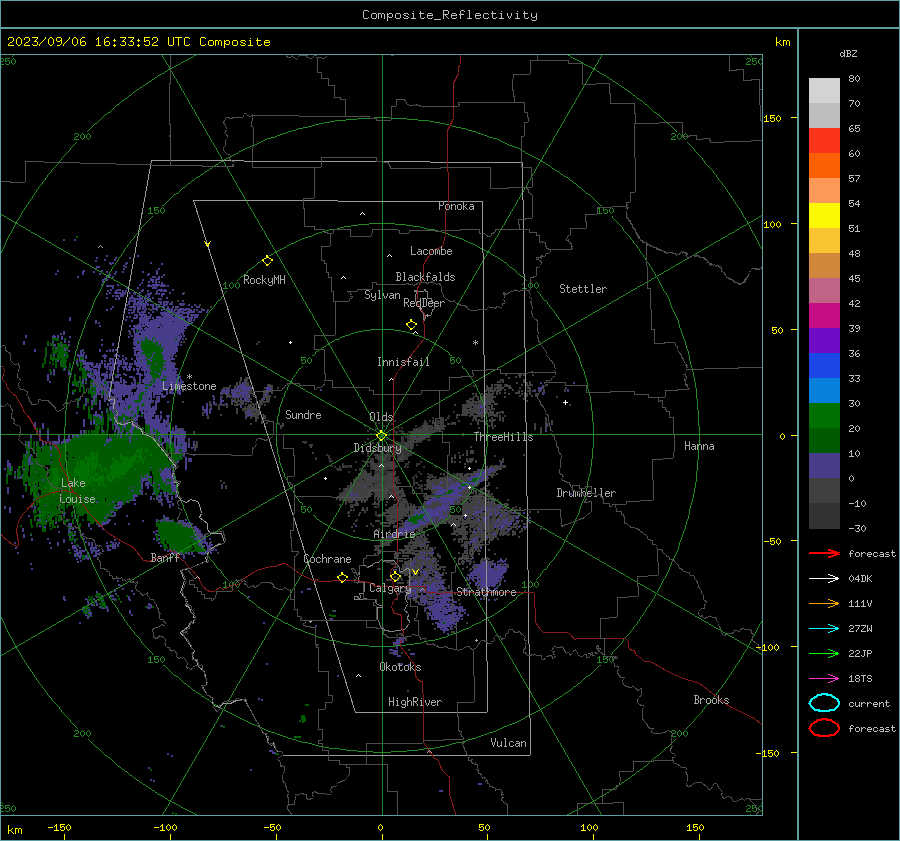Select the magenta 42–39 dBZ swatch
Image resolution: width=900 pixels, height=841 pixels.
pyautogui.click(x=824, y=315)
